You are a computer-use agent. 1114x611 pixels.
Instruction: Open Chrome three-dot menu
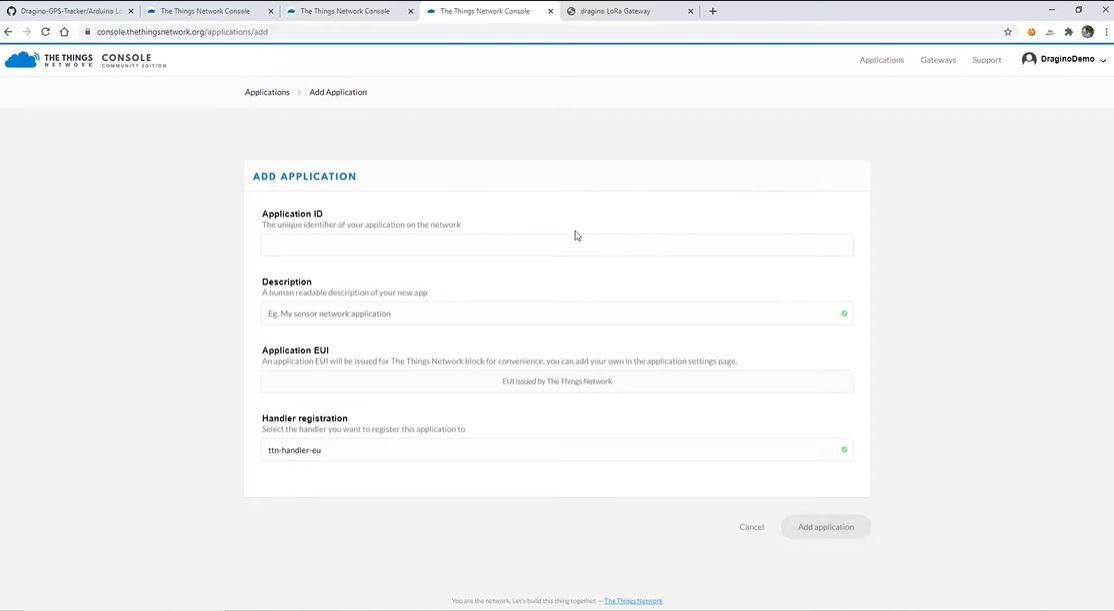pyautogui.click(x=1106, y=32)
